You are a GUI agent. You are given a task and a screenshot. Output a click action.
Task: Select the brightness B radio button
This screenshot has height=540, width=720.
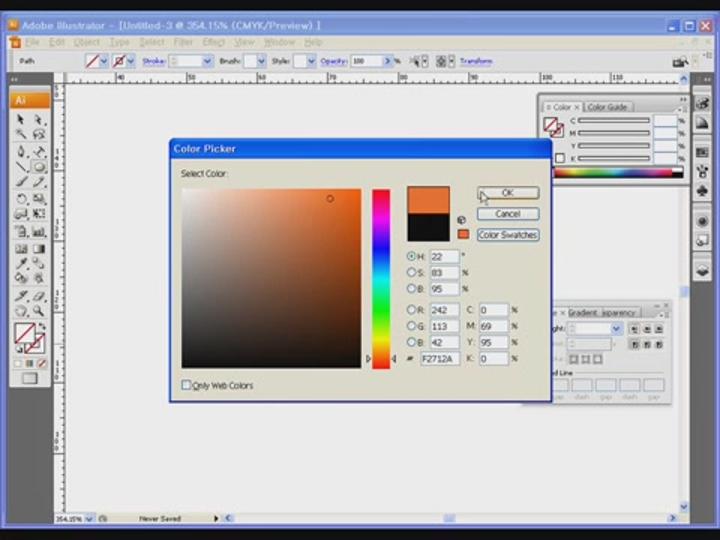click(411, 288)
